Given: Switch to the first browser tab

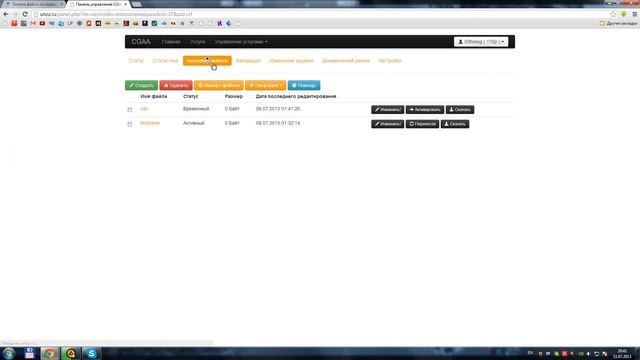Looking at the screenshot, I should click(34, 4).
